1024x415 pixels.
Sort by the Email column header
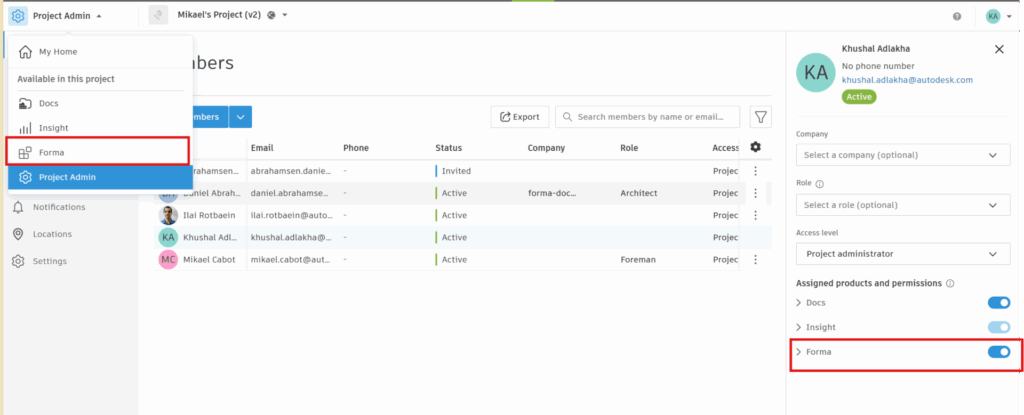pos(262,148)
